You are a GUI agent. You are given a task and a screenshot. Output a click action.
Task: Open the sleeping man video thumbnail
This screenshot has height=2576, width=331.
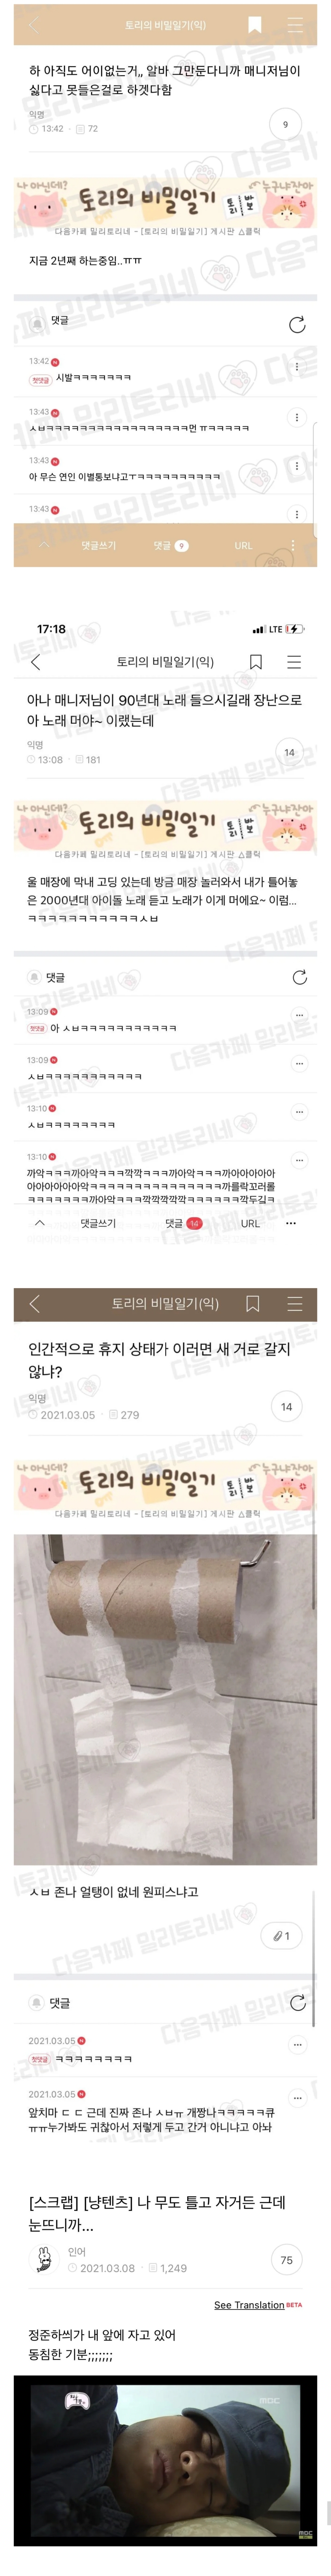[x=165, y=2460]
